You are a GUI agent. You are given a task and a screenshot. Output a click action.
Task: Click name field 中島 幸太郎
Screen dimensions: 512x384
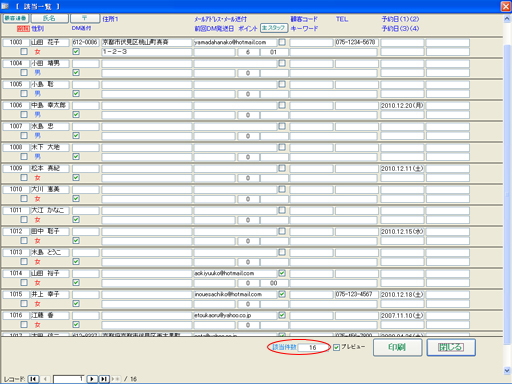[50, 105]
